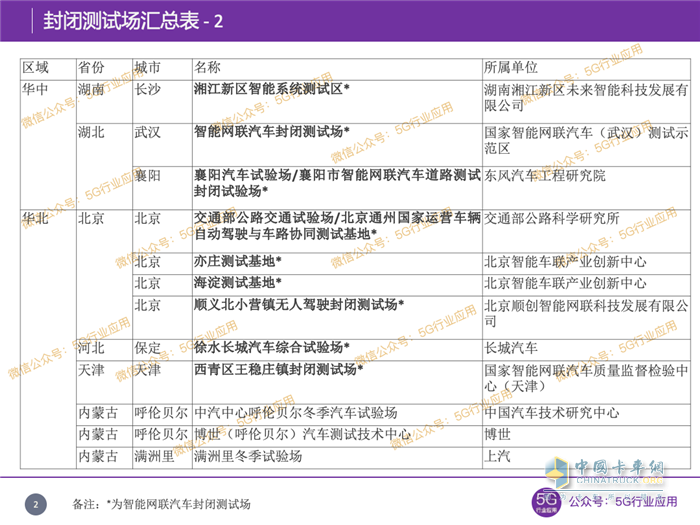Select 亦庄测试基地* name cell
Screen dimensions: 700x525
[x=338, y=264]
